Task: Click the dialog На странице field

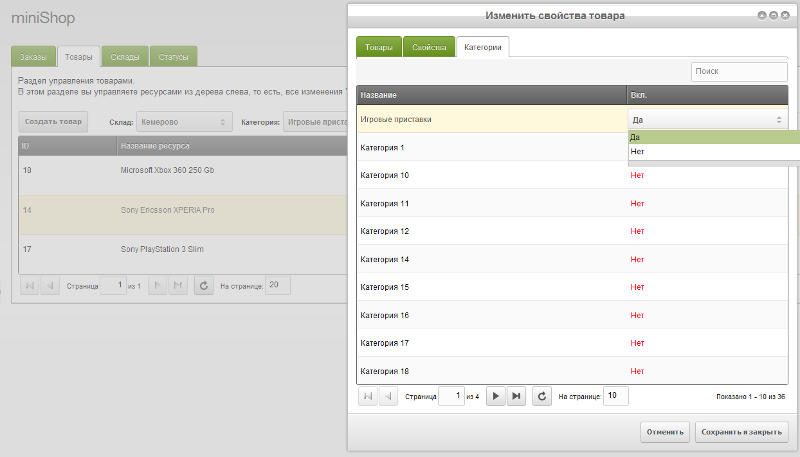Action: [616, 396]
